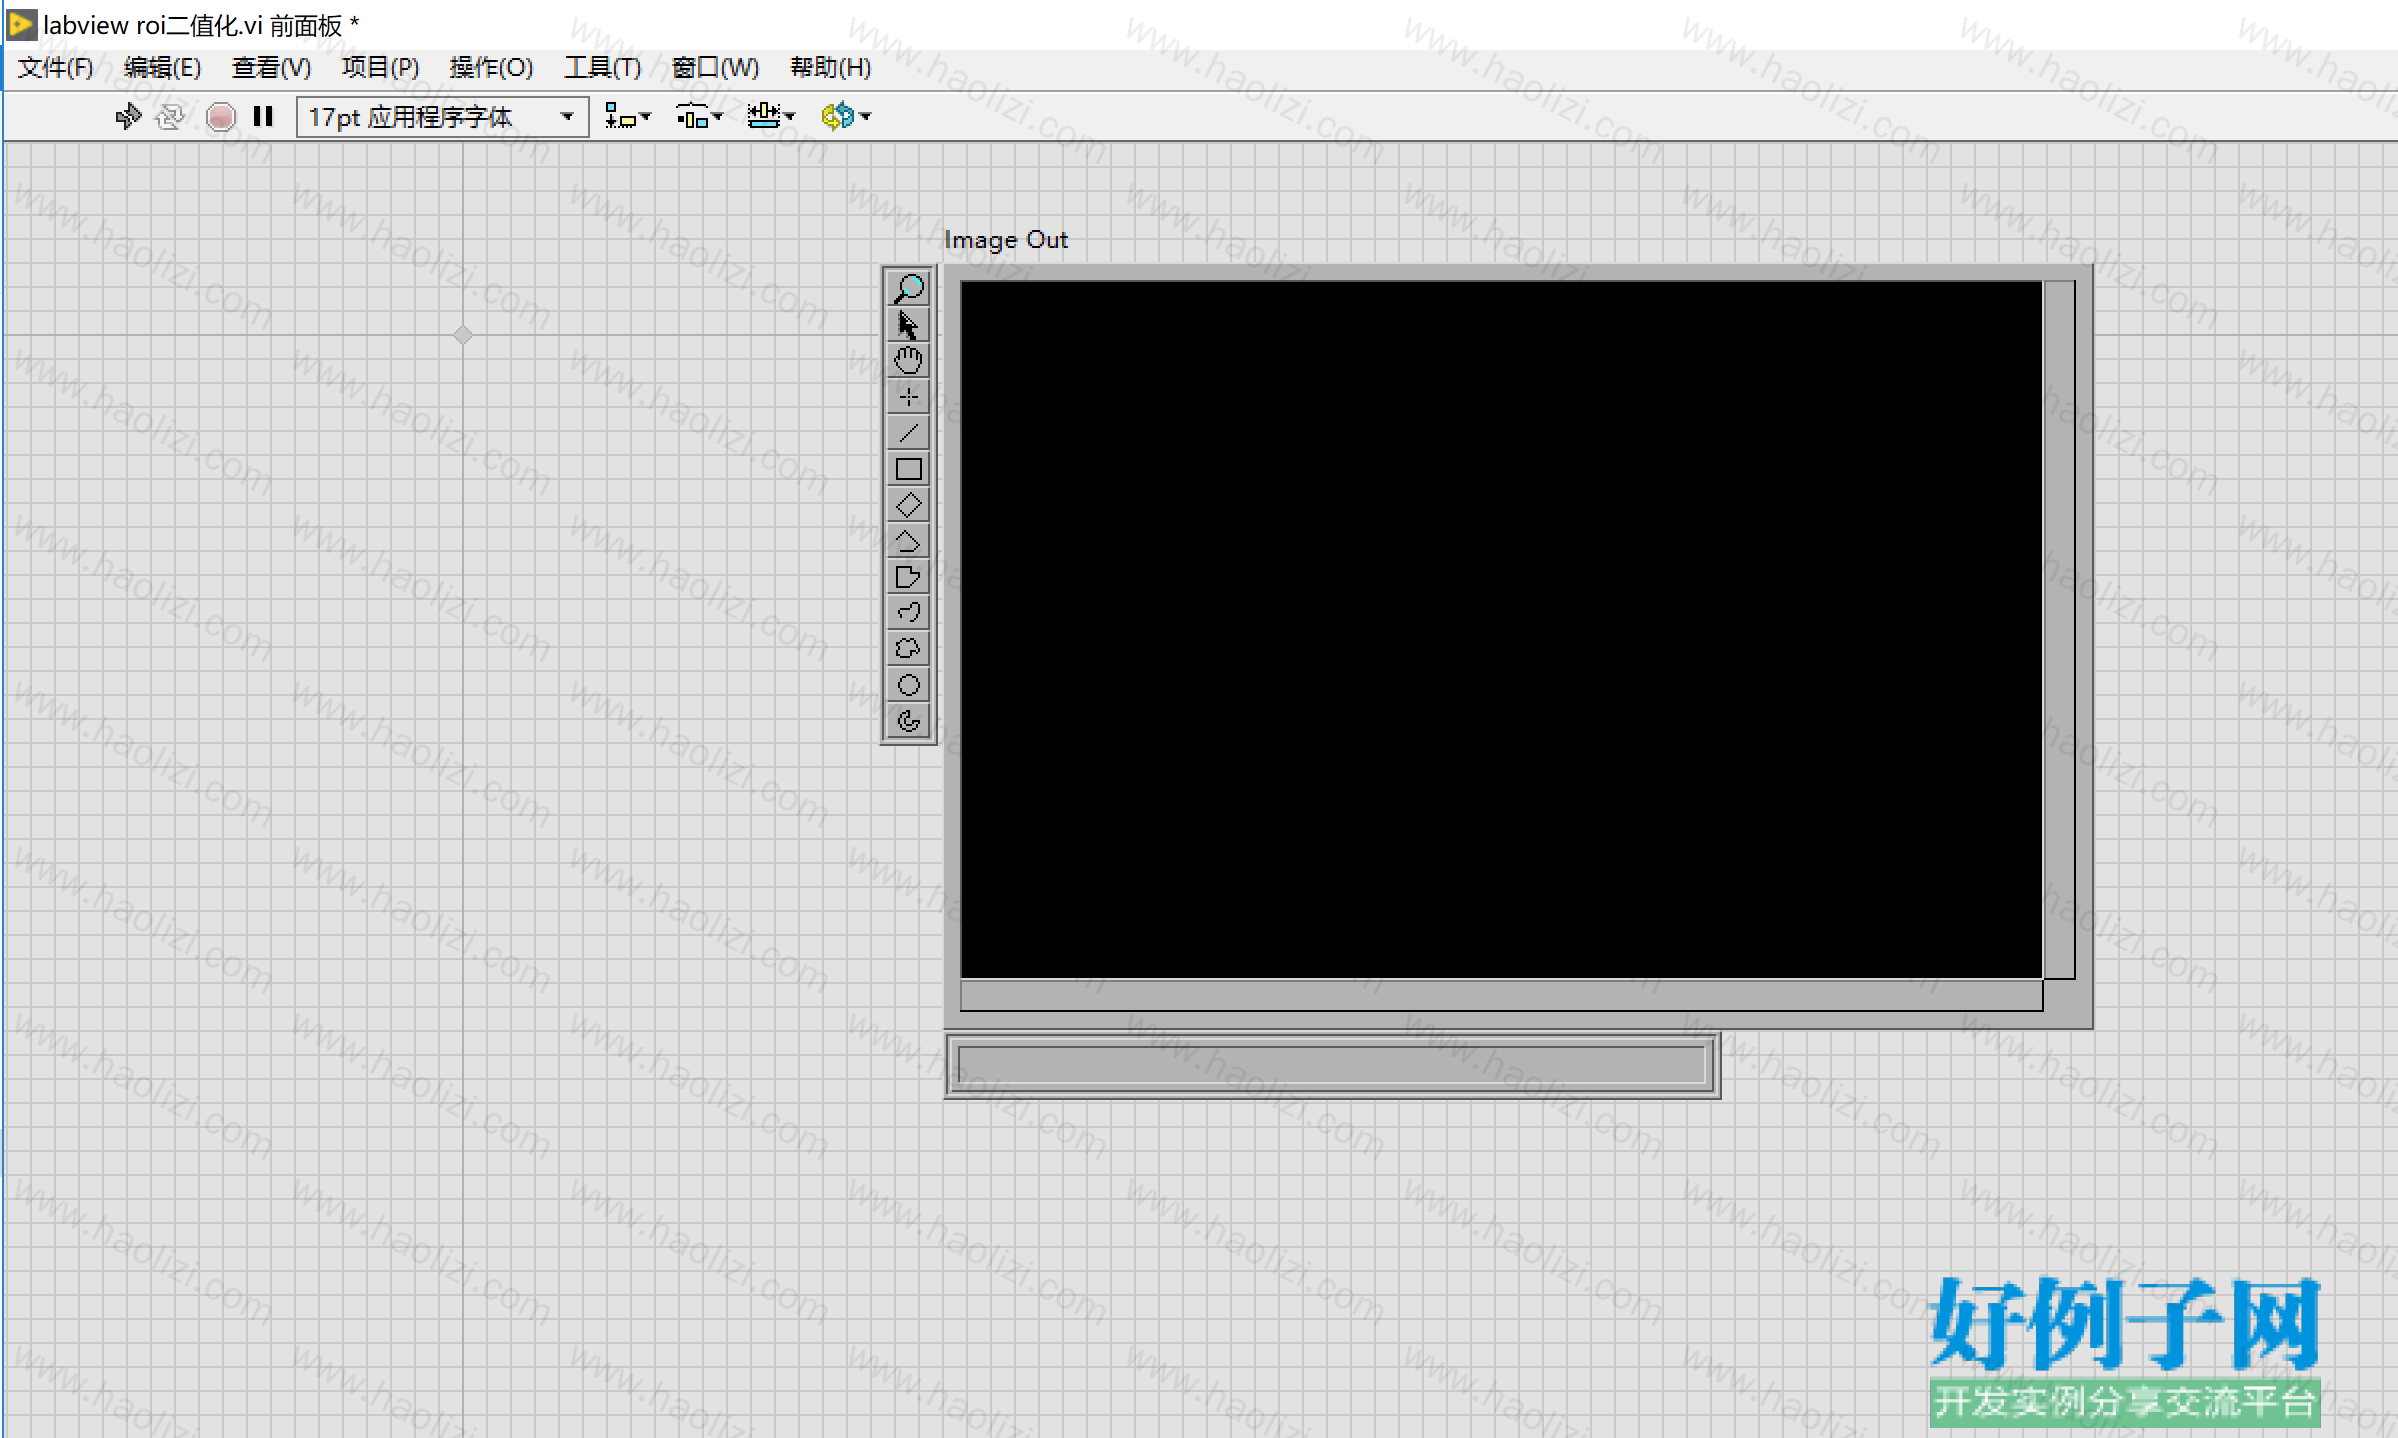The image size is (2398, 1438).
Task: Open the 窗口(W) menu
Action: (715, 68)
